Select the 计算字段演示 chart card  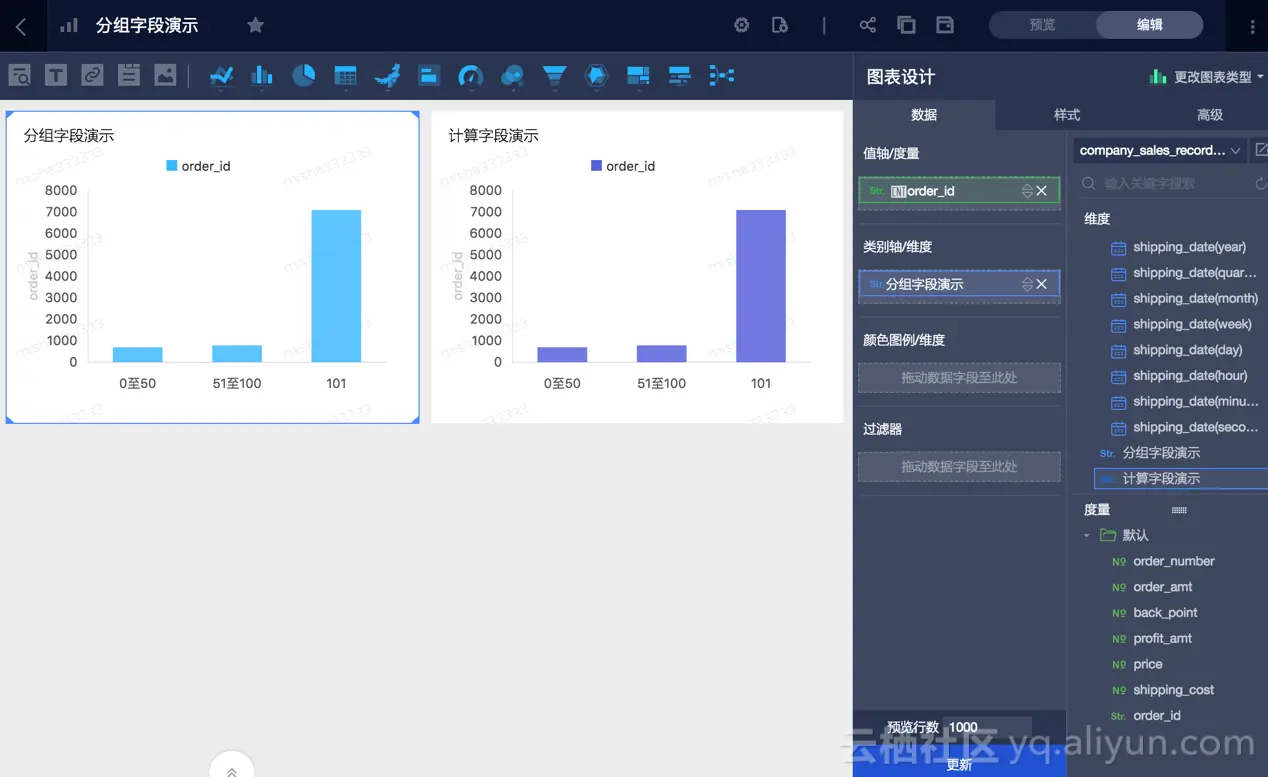(637, 267)
